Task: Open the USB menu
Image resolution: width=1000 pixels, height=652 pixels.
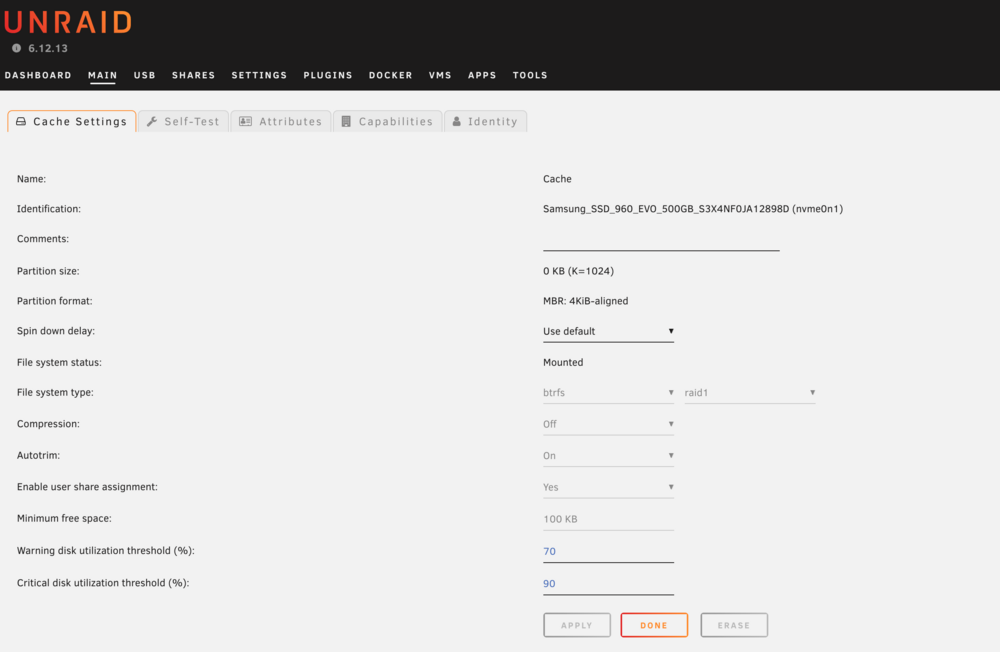Action: point(145,75)
